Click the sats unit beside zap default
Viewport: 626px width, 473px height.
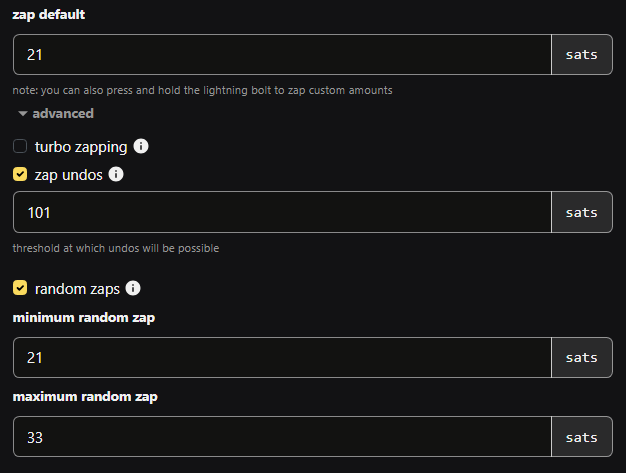pyautogui.click(x=581, y=54)
